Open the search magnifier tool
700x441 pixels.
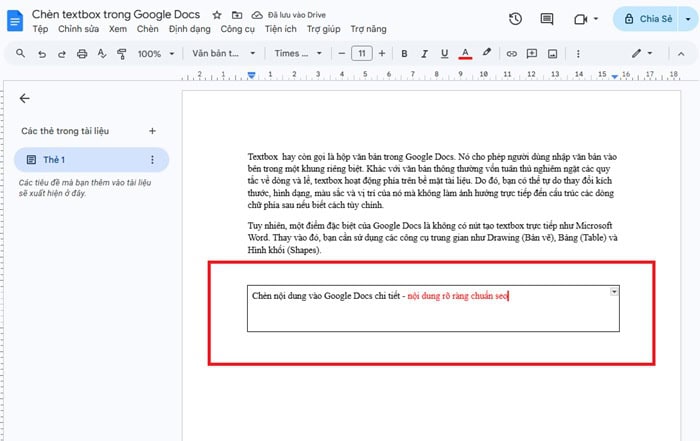tap(21, 54)
